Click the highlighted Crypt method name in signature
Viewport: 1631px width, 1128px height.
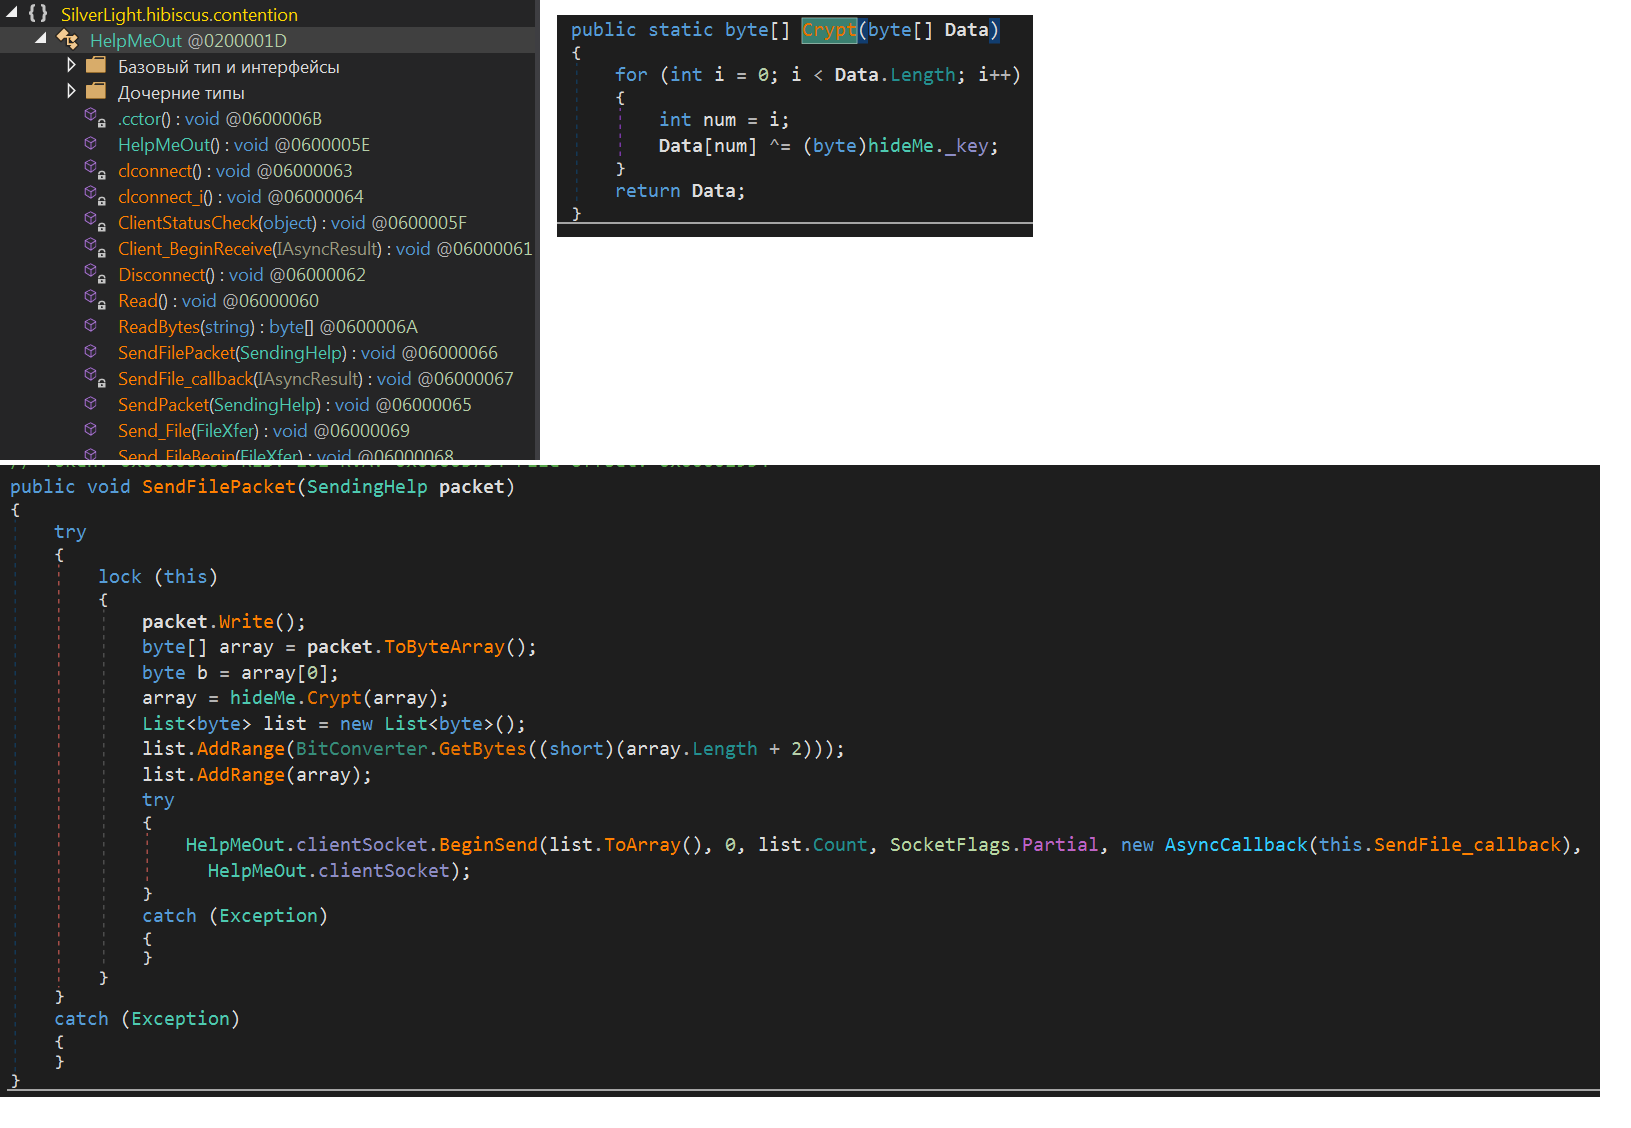(829, 30)
